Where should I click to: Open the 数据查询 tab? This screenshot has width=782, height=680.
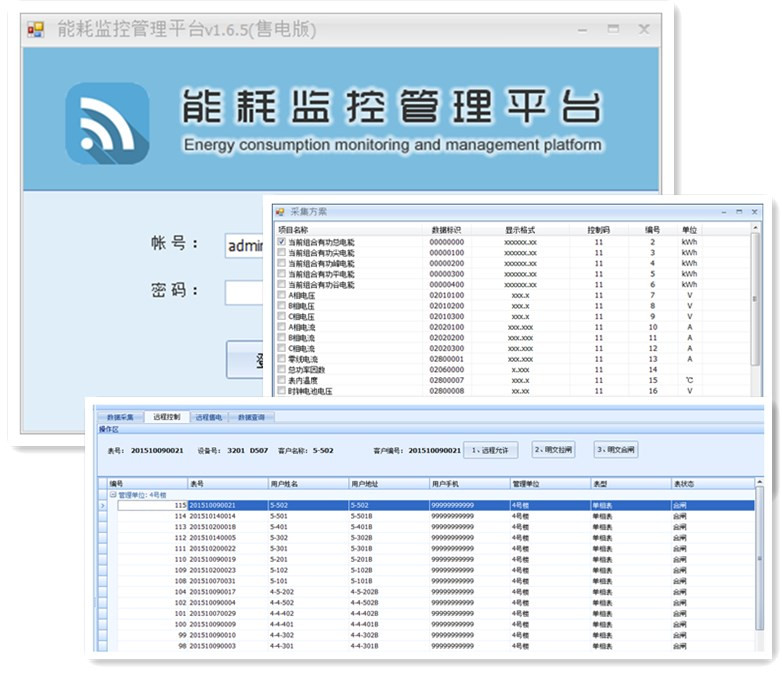point(251,418)
